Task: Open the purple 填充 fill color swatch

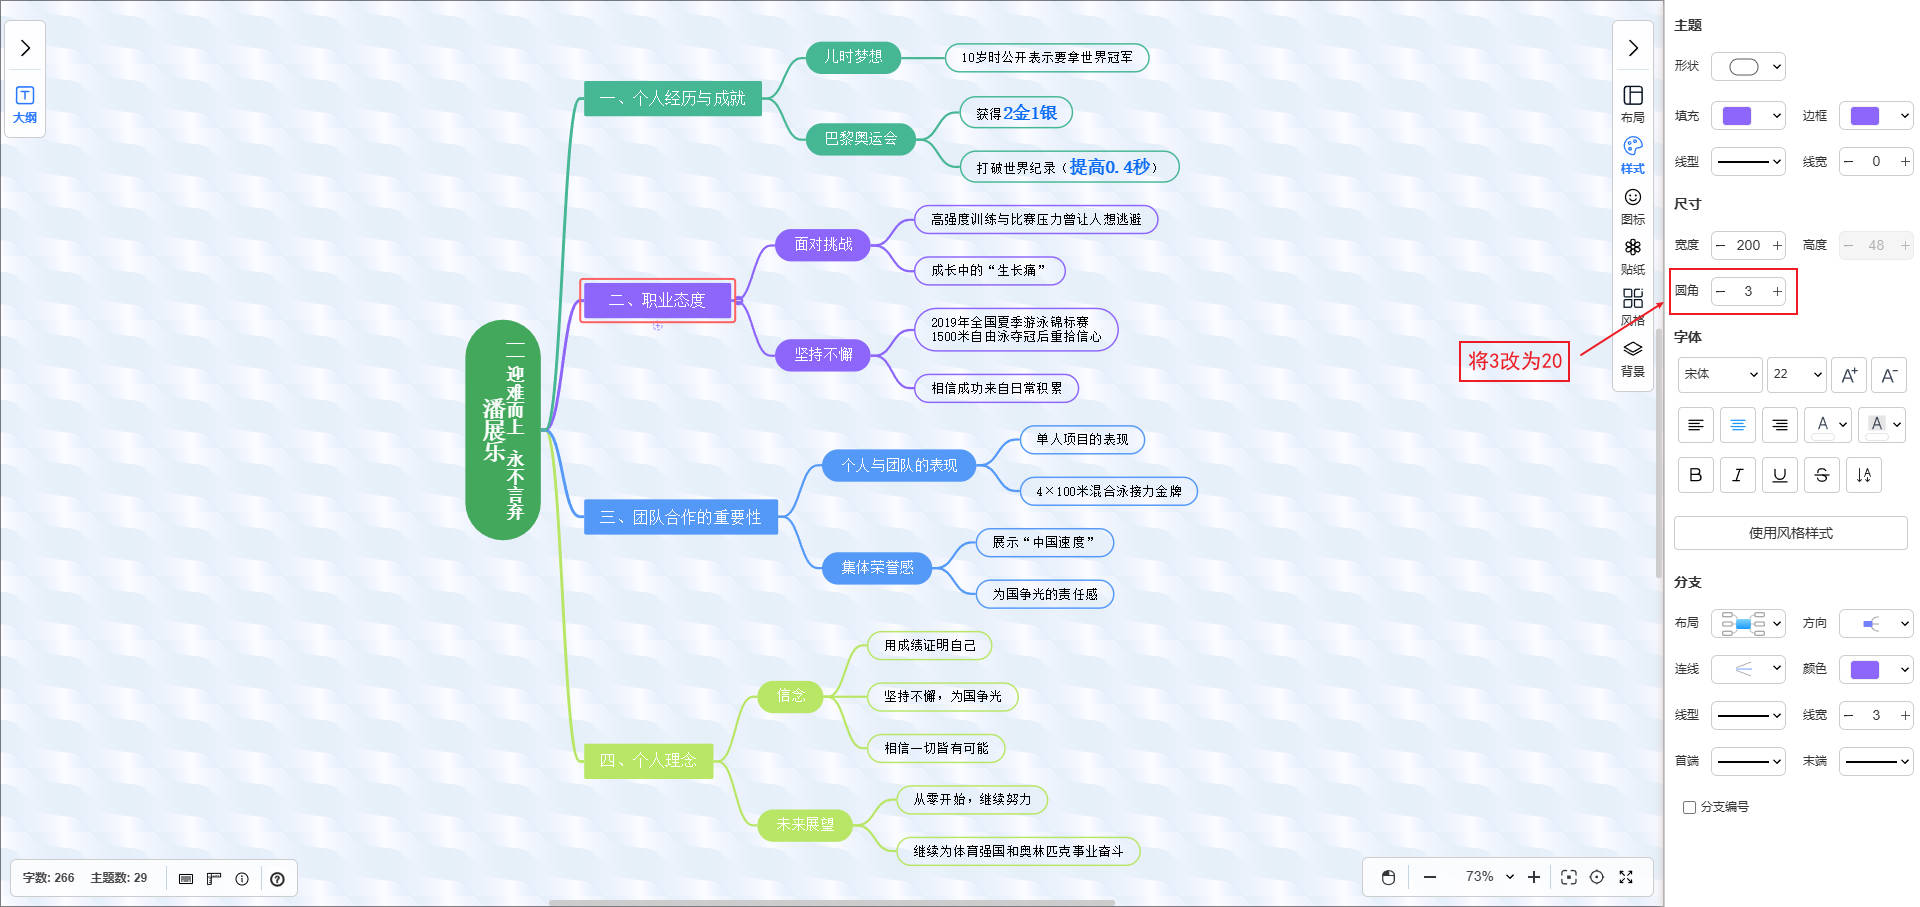Action: click(1747, 116)
